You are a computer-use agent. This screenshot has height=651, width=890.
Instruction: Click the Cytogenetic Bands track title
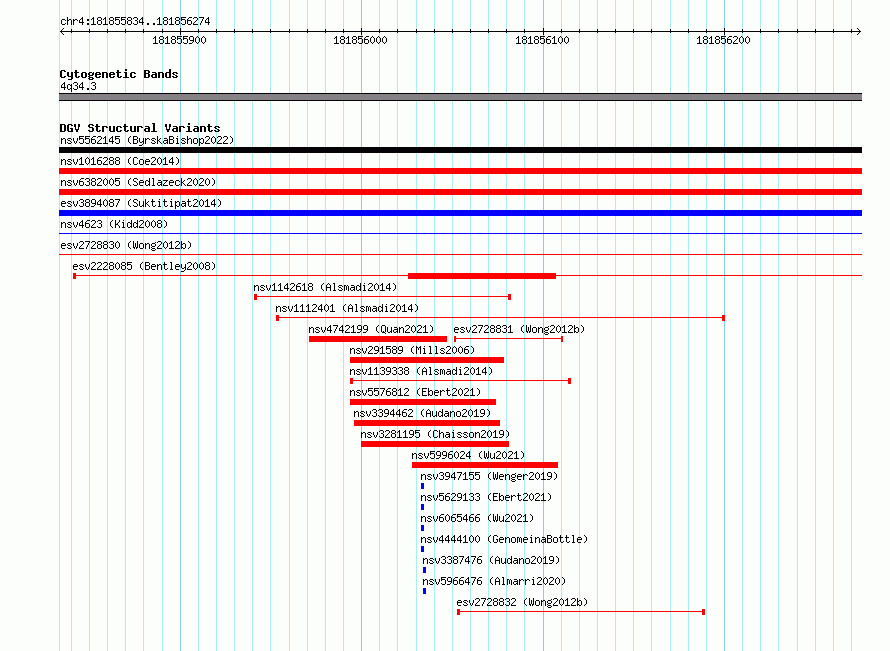pos(119,74)
